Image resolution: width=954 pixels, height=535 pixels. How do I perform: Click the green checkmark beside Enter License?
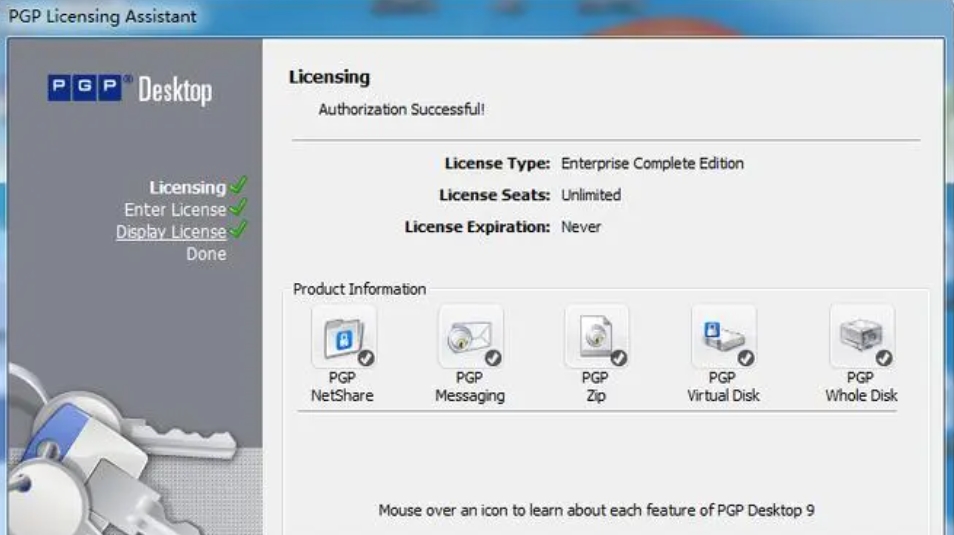(x=238, y=208)
